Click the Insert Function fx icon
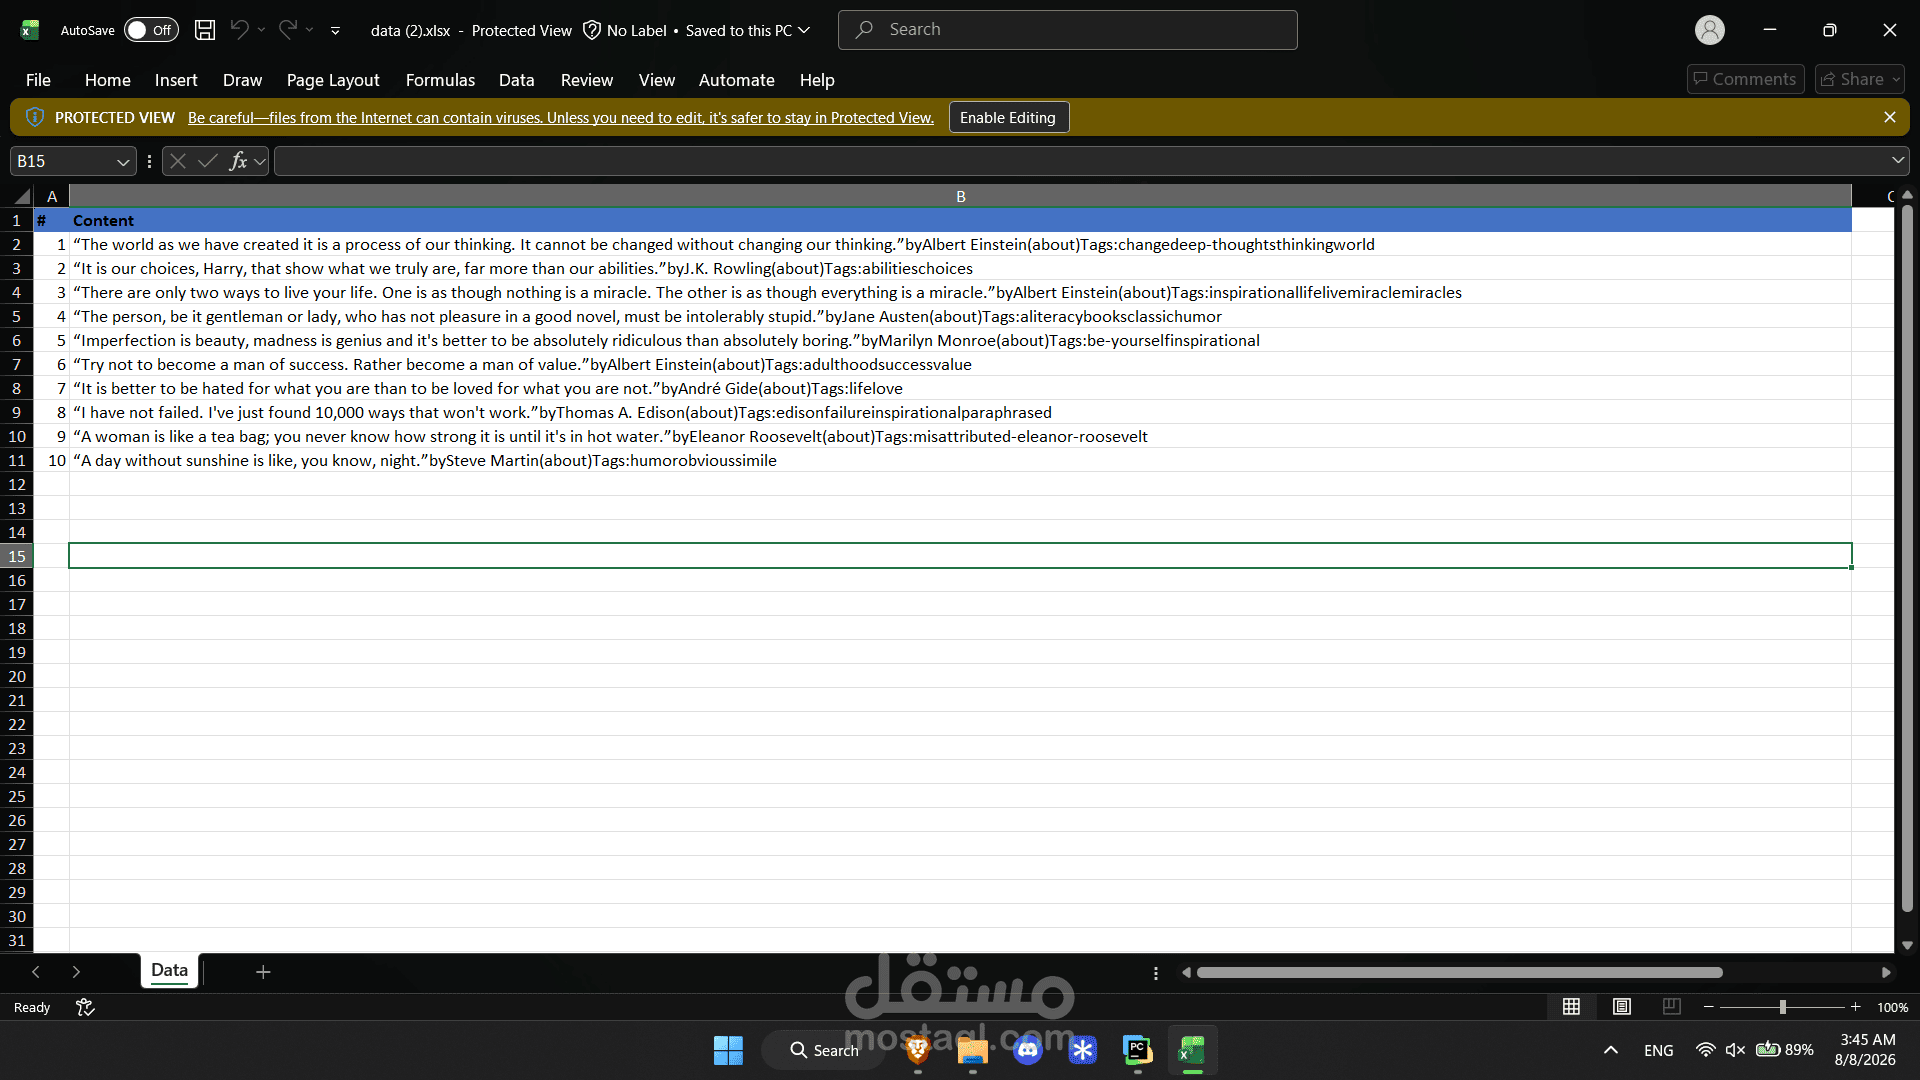 point(238,161)
